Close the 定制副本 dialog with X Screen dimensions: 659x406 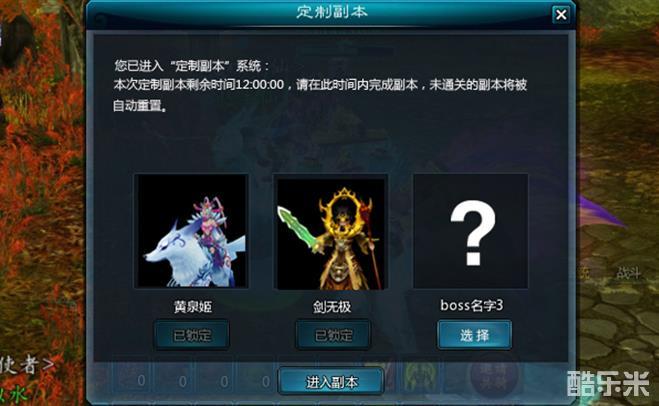561,15
